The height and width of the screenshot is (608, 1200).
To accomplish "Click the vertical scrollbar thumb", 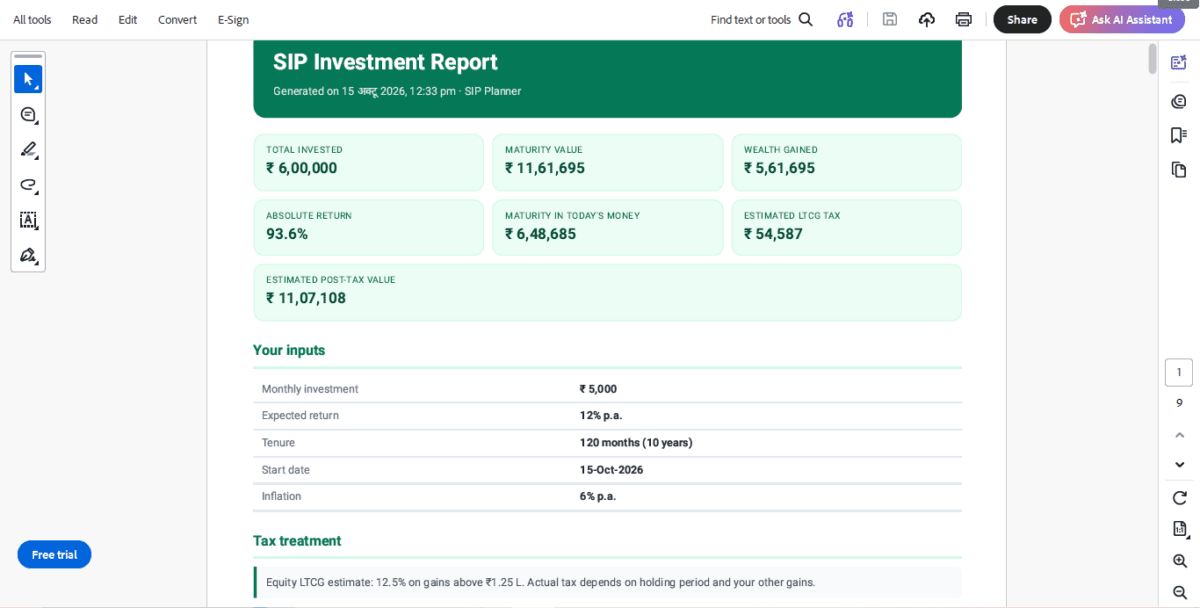I will click(1153, 58).
